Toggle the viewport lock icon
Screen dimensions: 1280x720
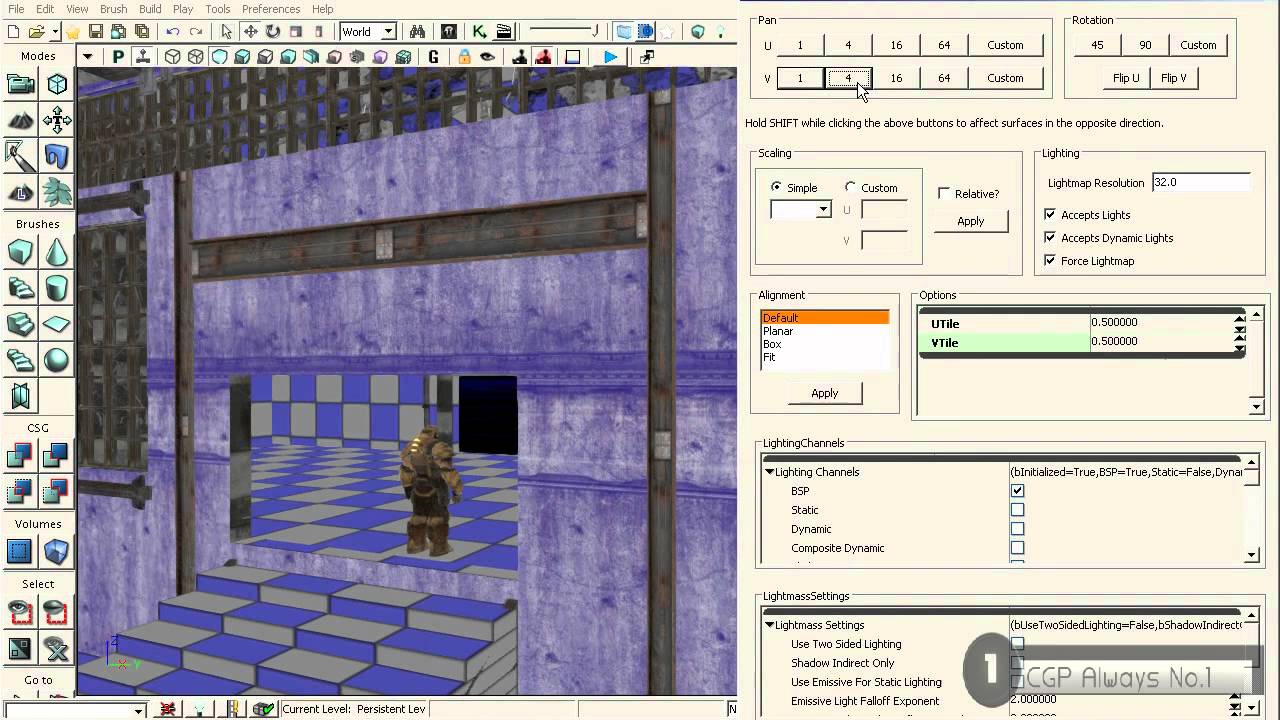click(464, 57)
